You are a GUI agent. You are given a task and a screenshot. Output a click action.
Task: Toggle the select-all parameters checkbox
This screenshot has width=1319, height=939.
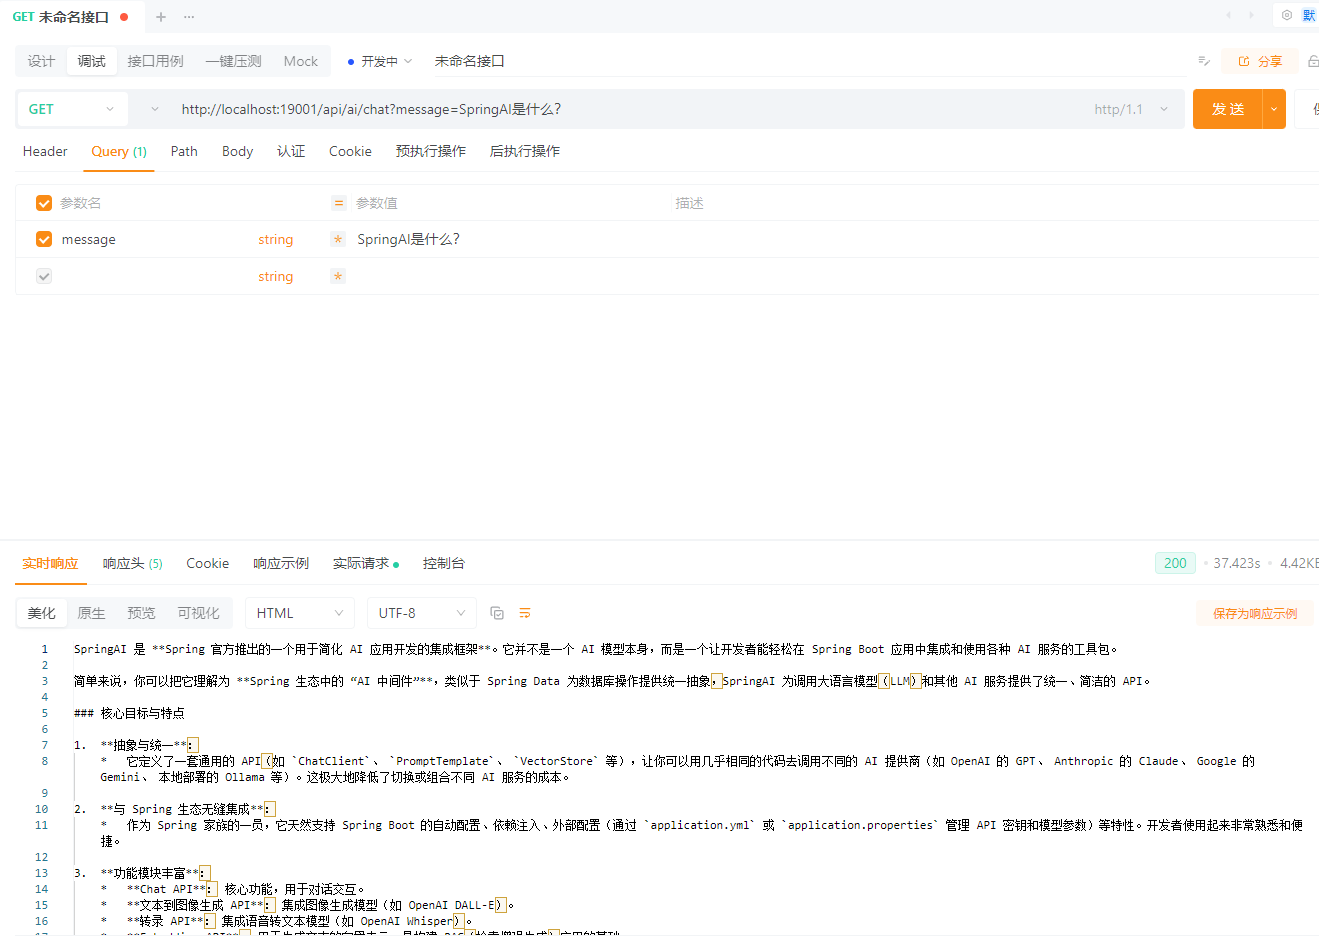pyautogui.click(x=43, y=202)
